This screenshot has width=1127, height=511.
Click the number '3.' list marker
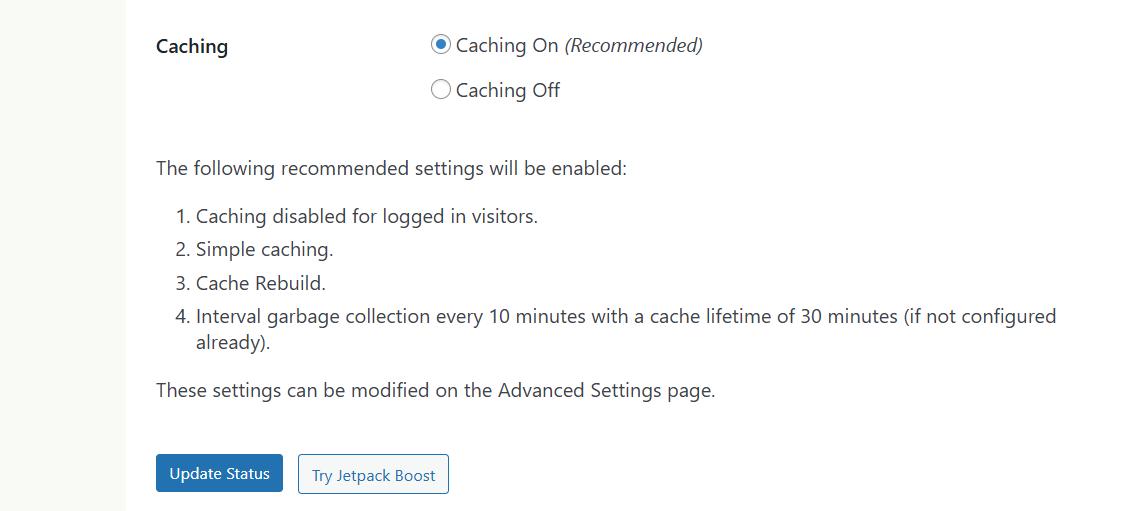(182, 283)
